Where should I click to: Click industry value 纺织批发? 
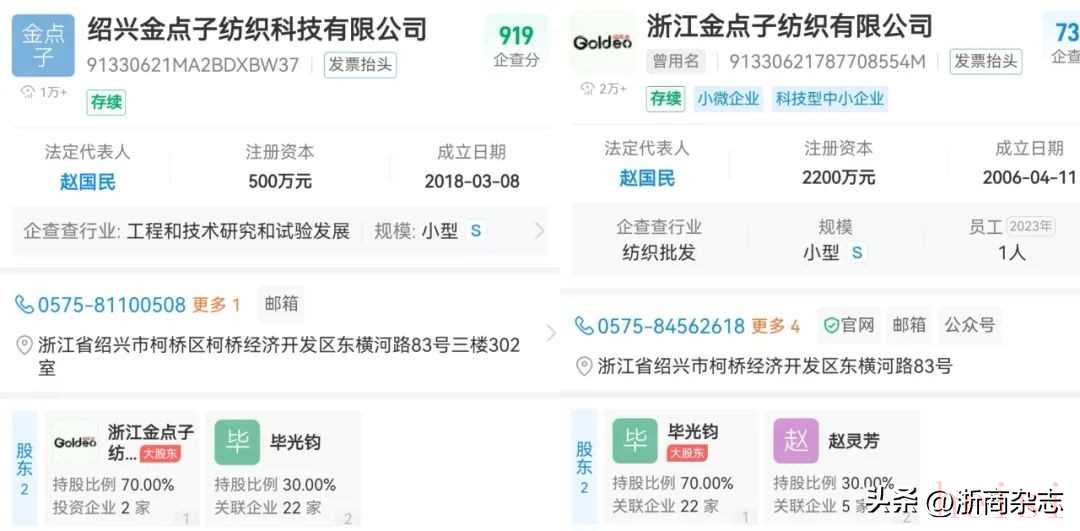click(x=658, y=253)
